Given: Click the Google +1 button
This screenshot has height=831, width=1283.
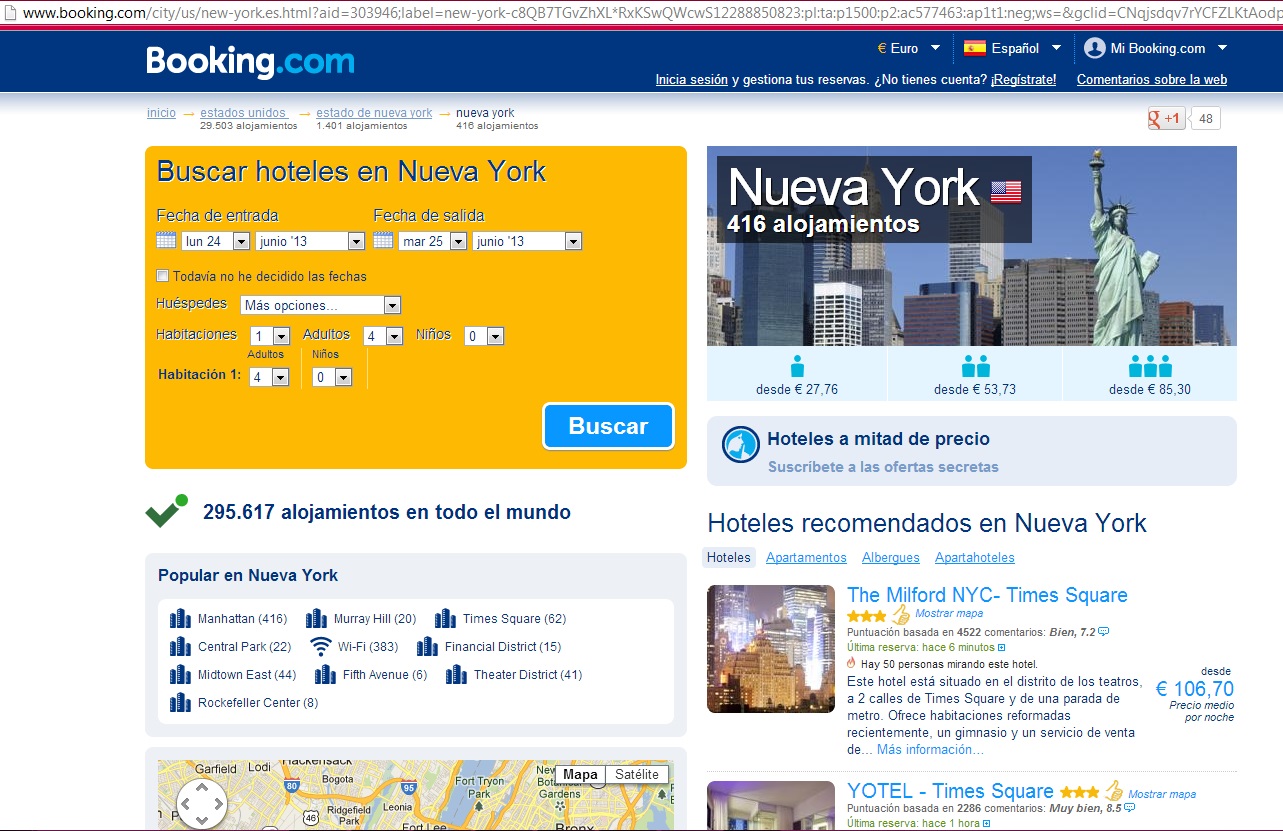Looking at the screenshot, I should point(1166,119).
